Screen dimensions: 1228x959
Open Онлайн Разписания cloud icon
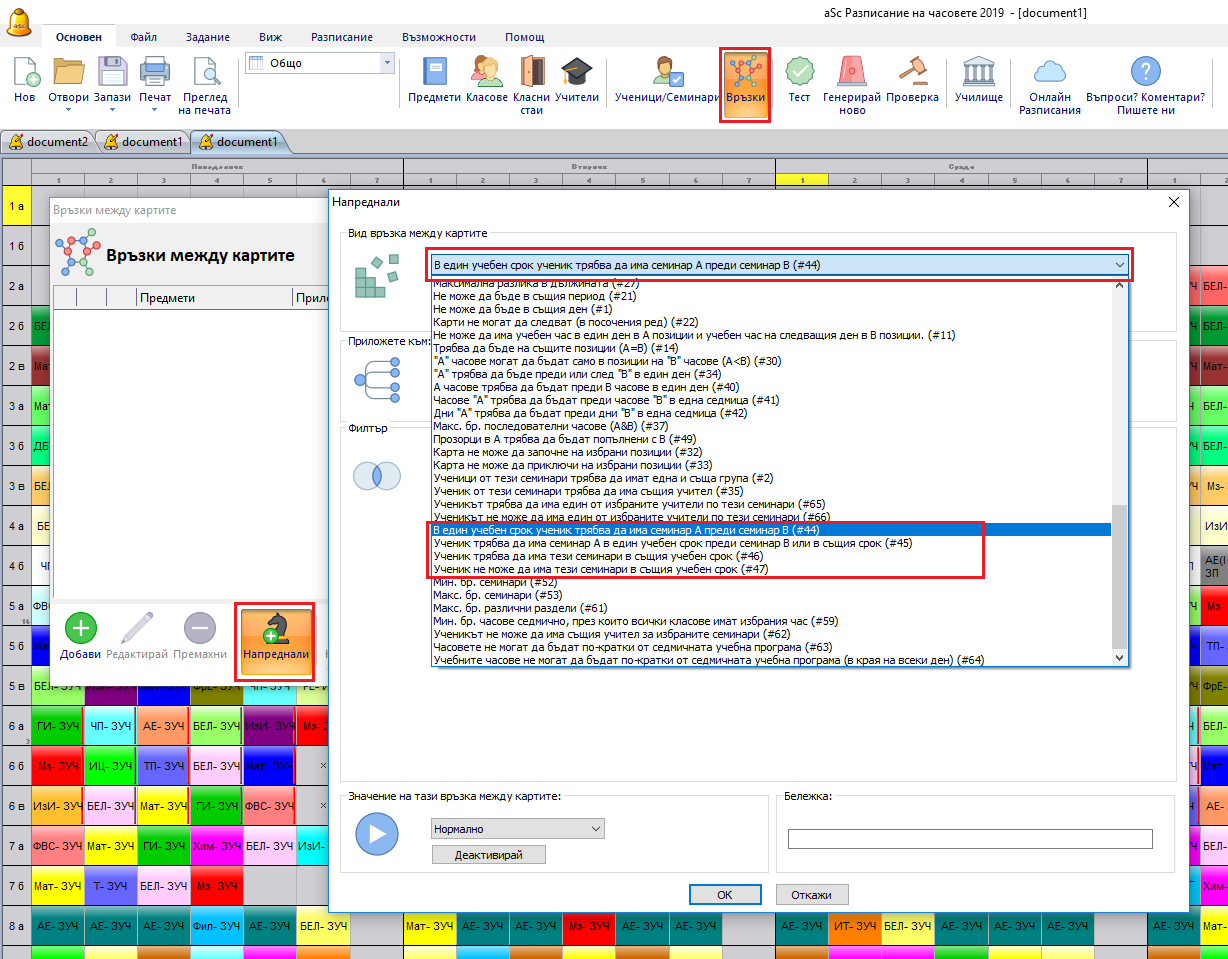pyautogui.click(x=1049, y=73)
